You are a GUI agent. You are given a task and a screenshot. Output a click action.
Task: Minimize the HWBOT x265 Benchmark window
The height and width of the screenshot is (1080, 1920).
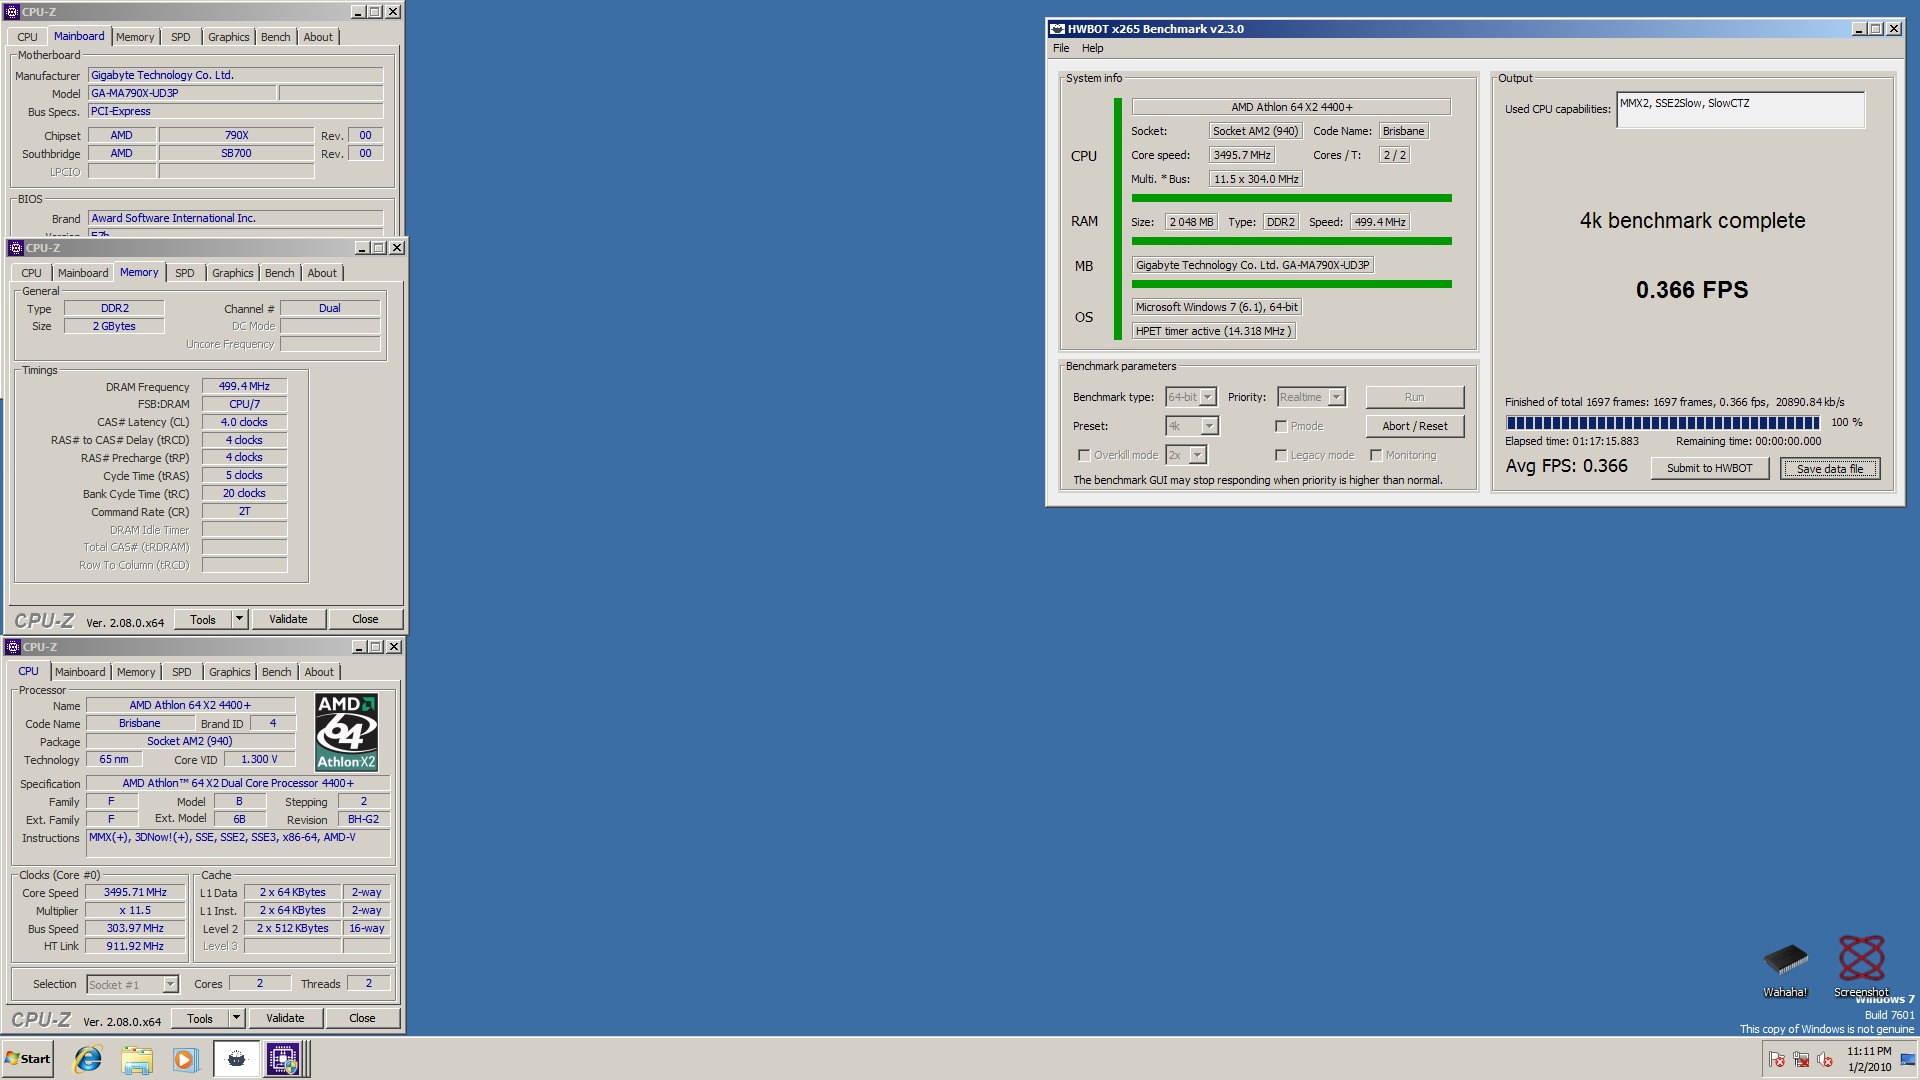coord(1859,29)
